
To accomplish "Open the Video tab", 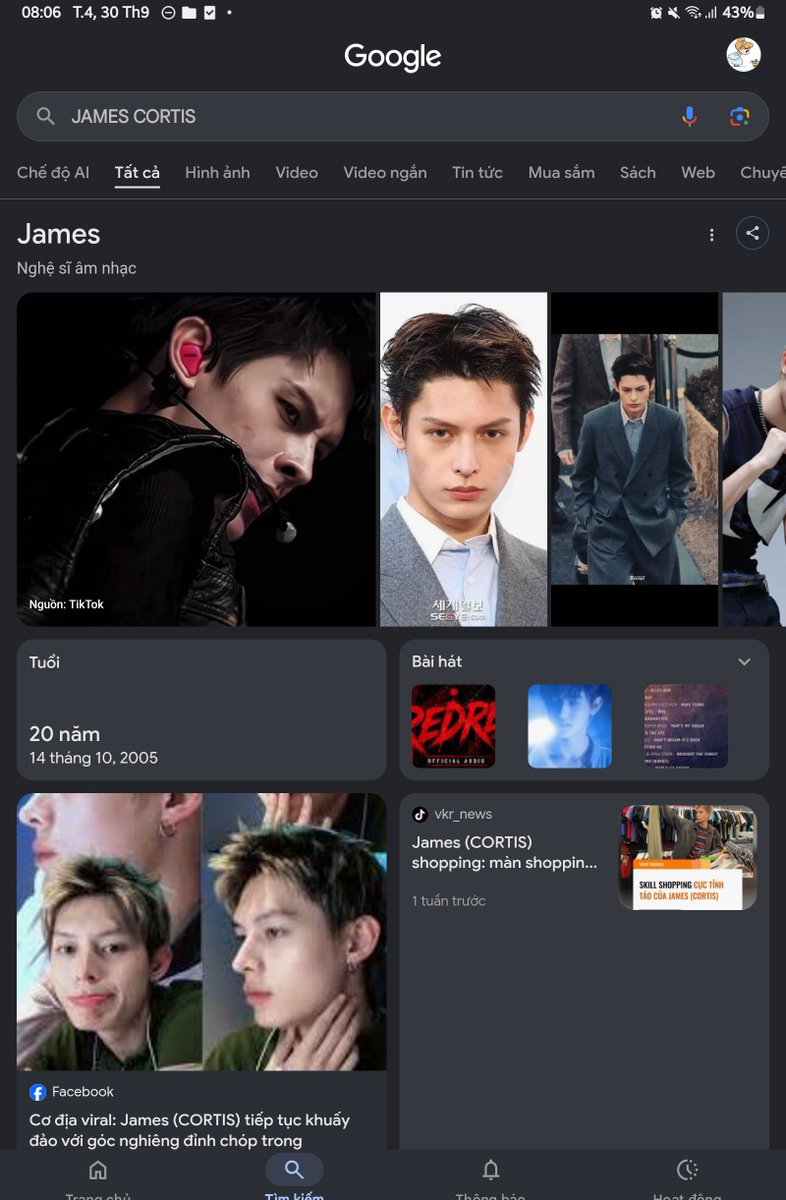I will click(x=296, y=172).
